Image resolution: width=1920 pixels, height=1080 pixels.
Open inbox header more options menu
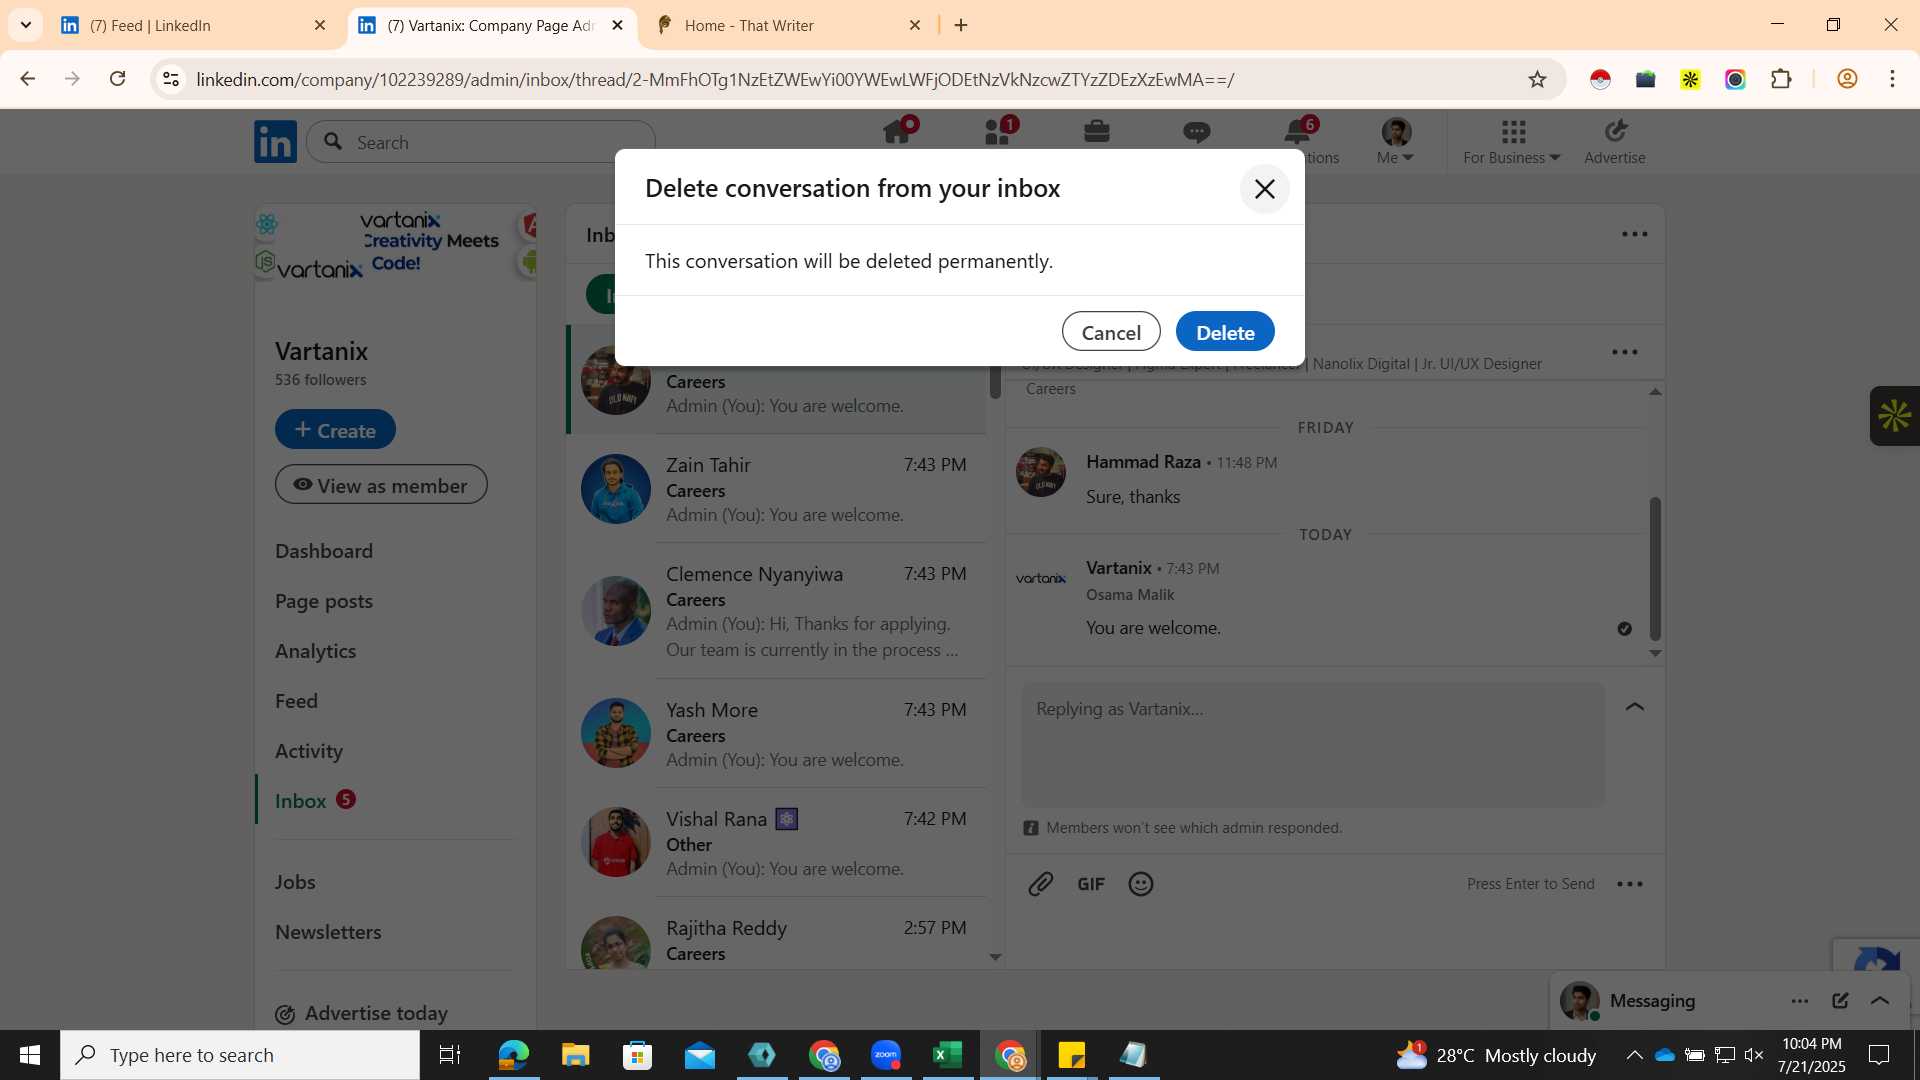coord(1635,234)
